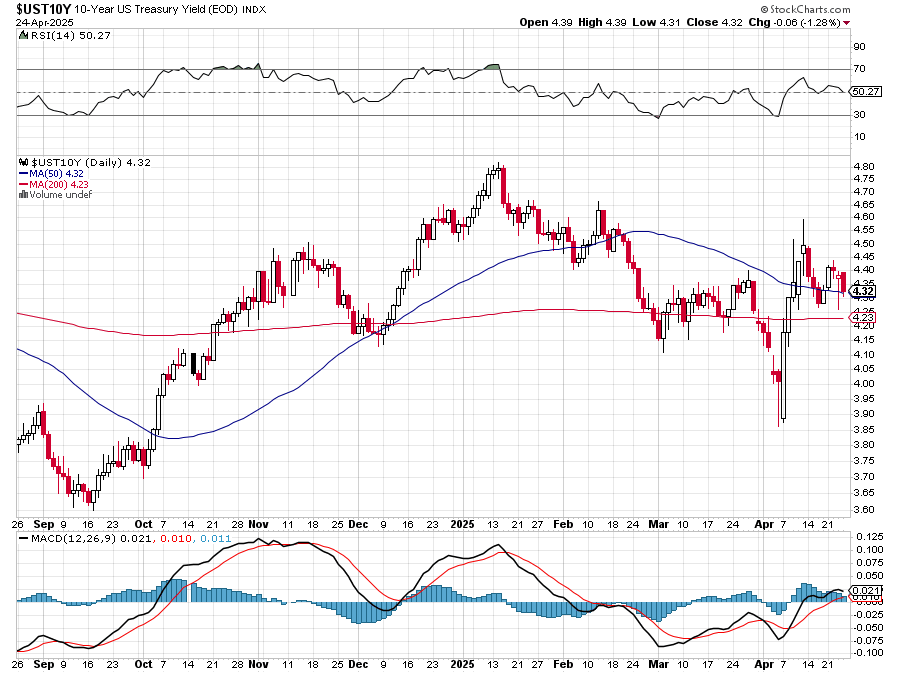
Task: Click the blue MA(50) line swatch in legend
Action: pyautogui.click(x=24, y=173)
